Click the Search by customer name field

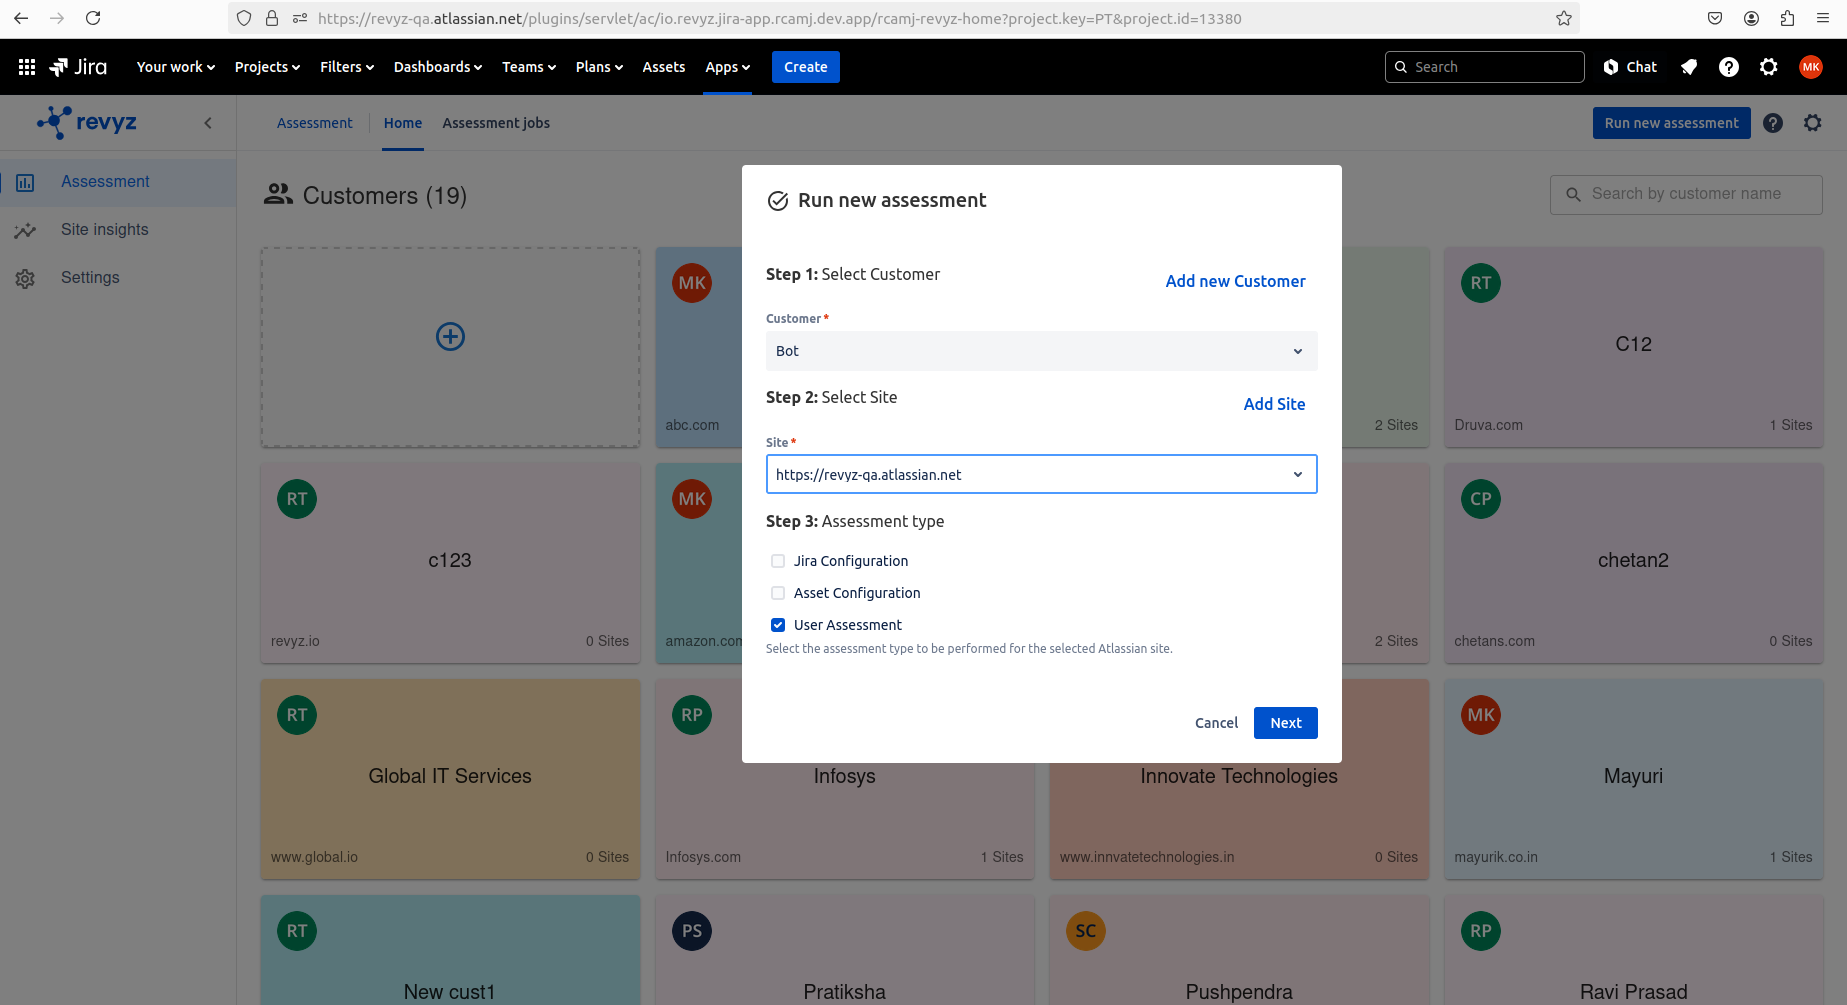[1686, 194]
